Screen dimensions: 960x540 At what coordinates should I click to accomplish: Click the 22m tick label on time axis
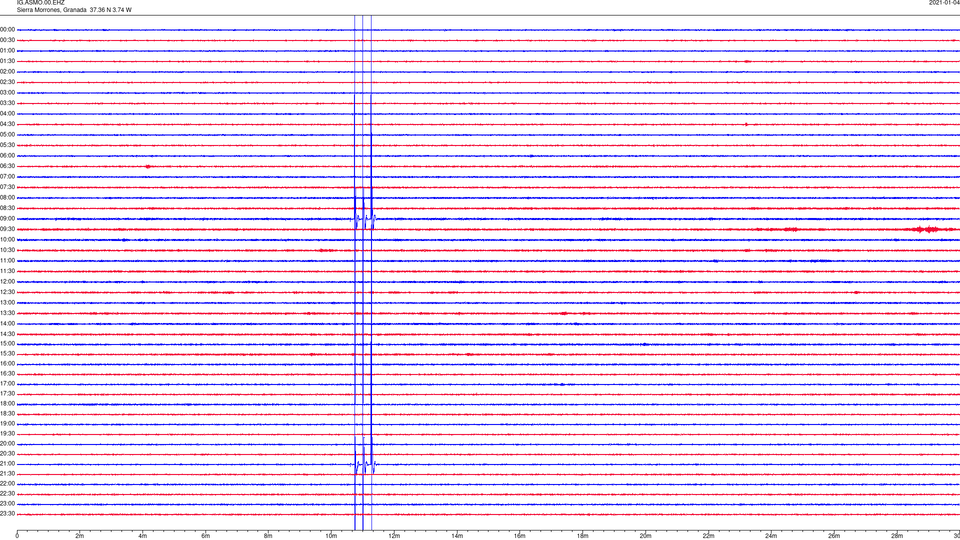coord(708,536)
